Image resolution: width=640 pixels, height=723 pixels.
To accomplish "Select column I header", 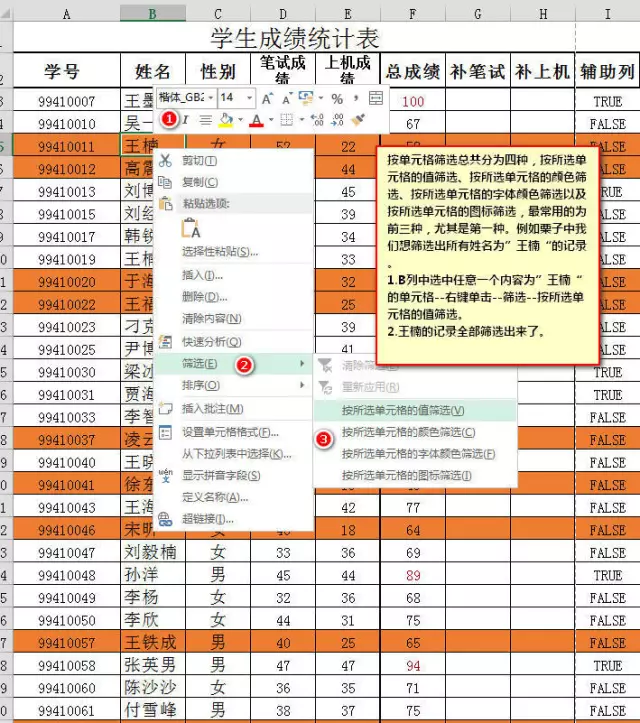I will (x=608, y=14).
